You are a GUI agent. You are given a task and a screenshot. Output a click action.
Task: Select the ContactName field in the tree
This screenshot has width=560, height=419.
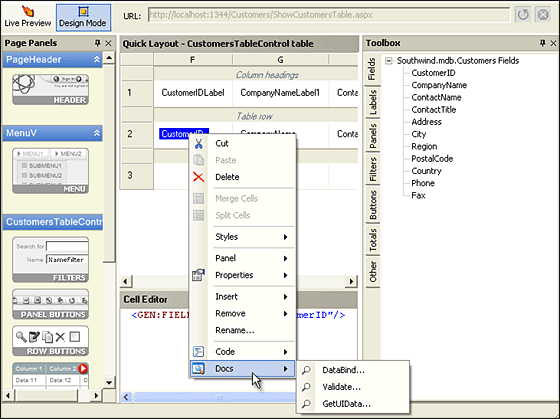click(x=436, y=98)
